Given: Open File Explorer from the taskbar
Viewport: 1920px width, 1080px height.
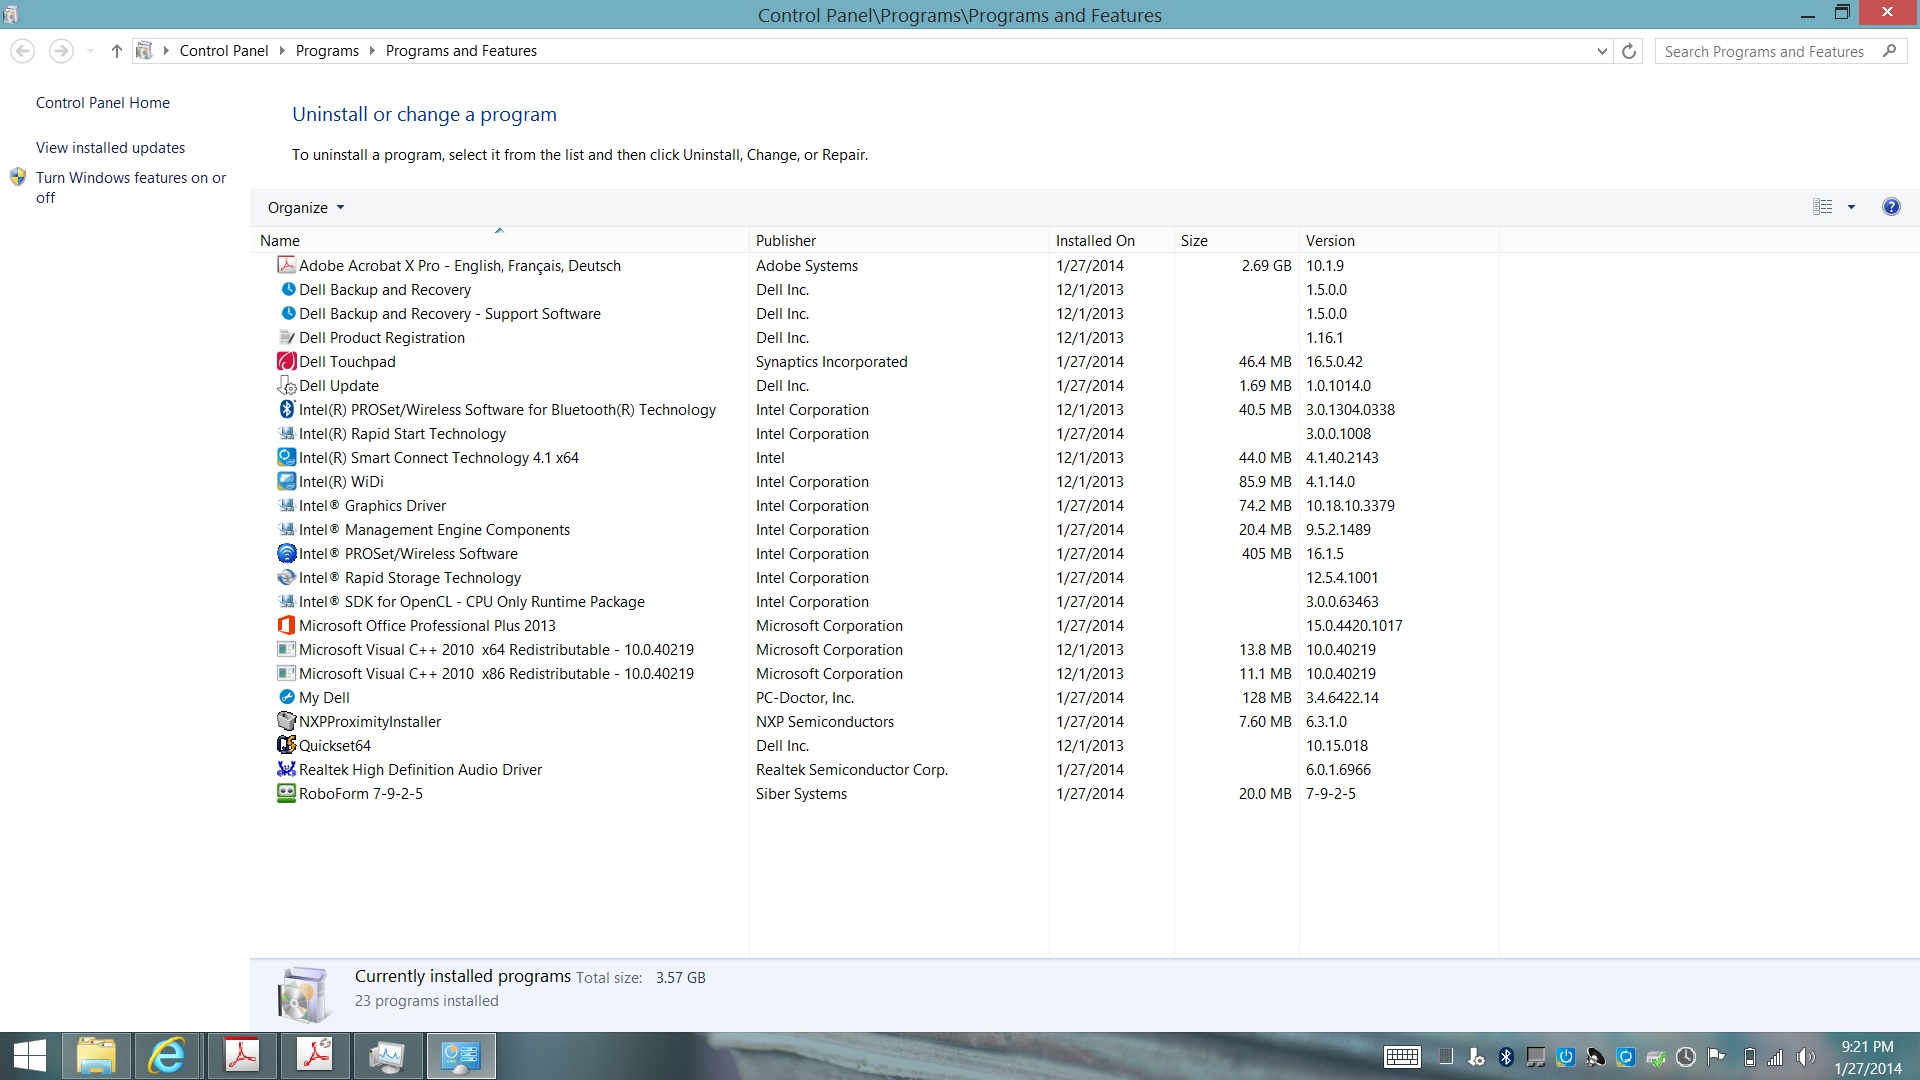Looking at the screenshot, I should click(x=96, y=1056).
